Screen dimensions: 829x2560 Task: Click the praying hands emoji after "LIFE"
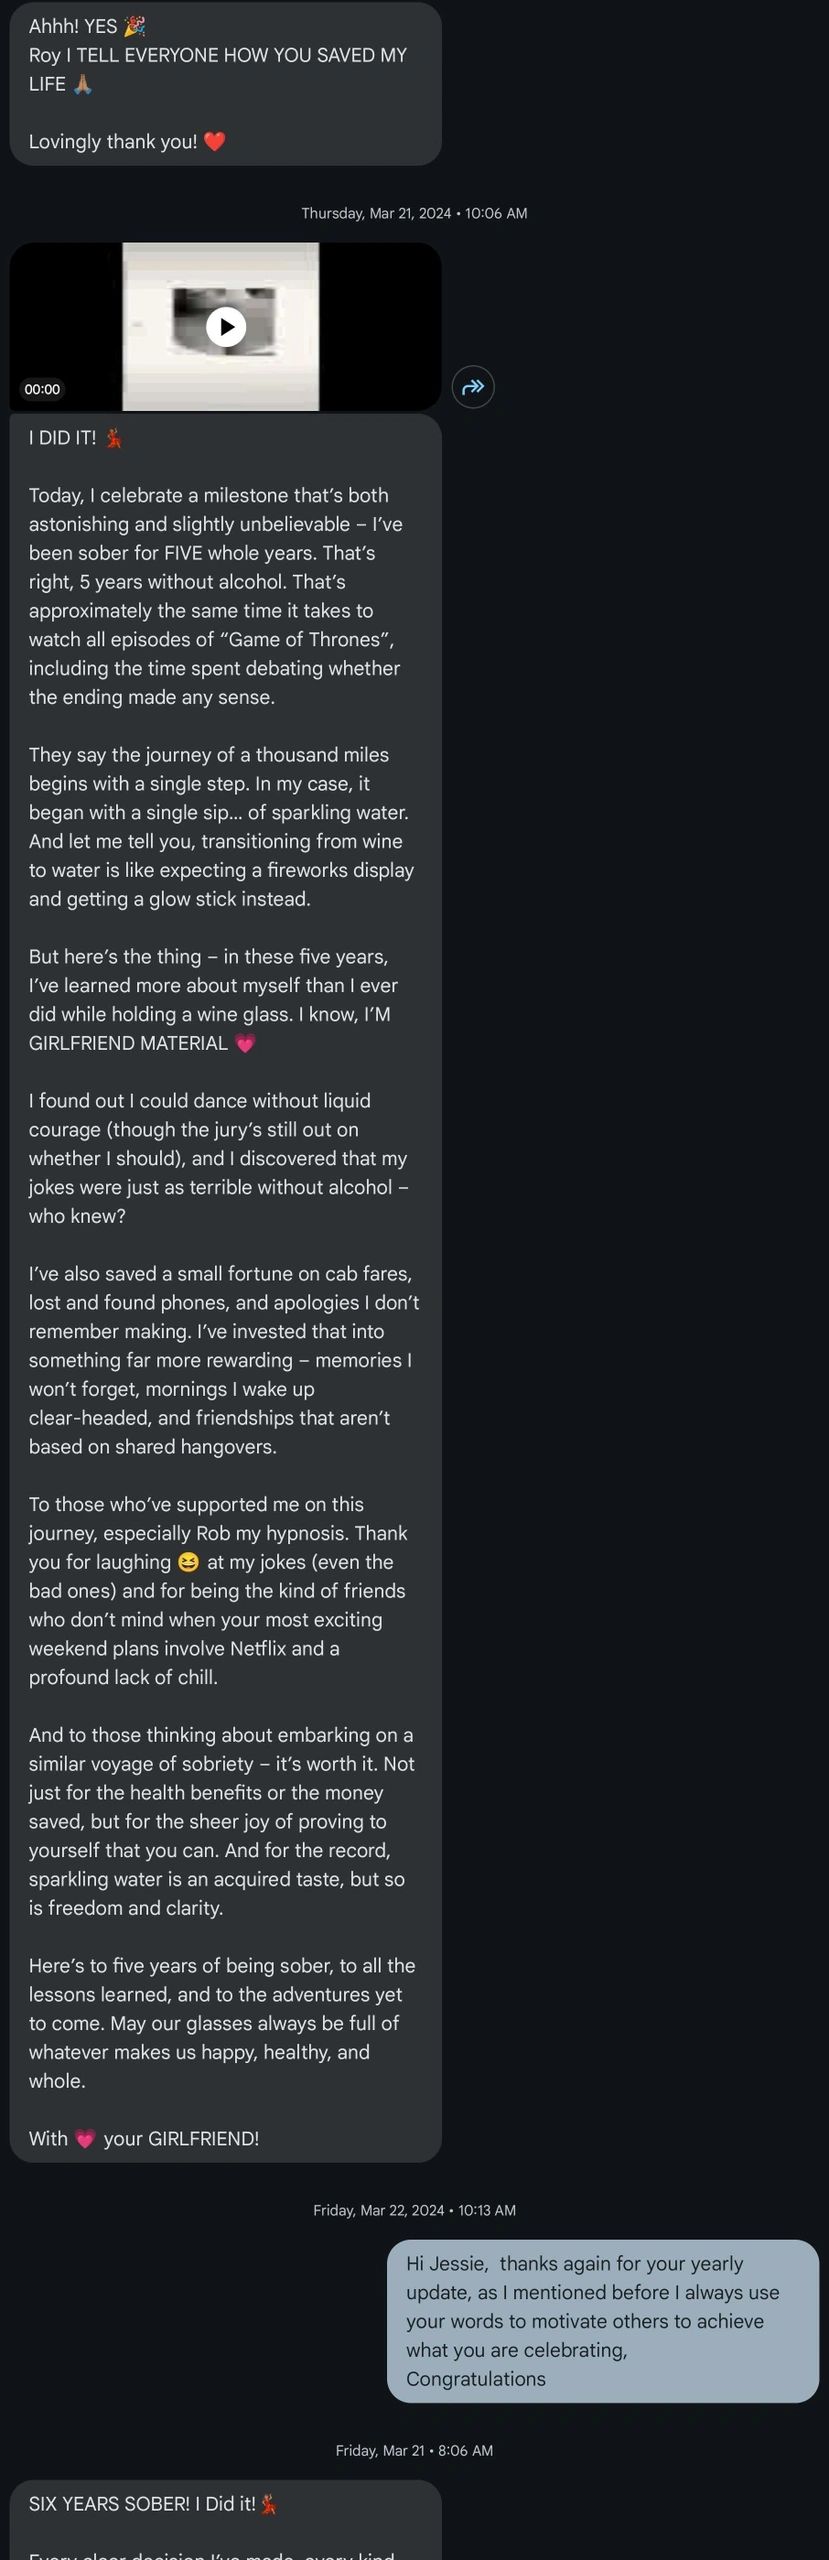pos(83,84)
